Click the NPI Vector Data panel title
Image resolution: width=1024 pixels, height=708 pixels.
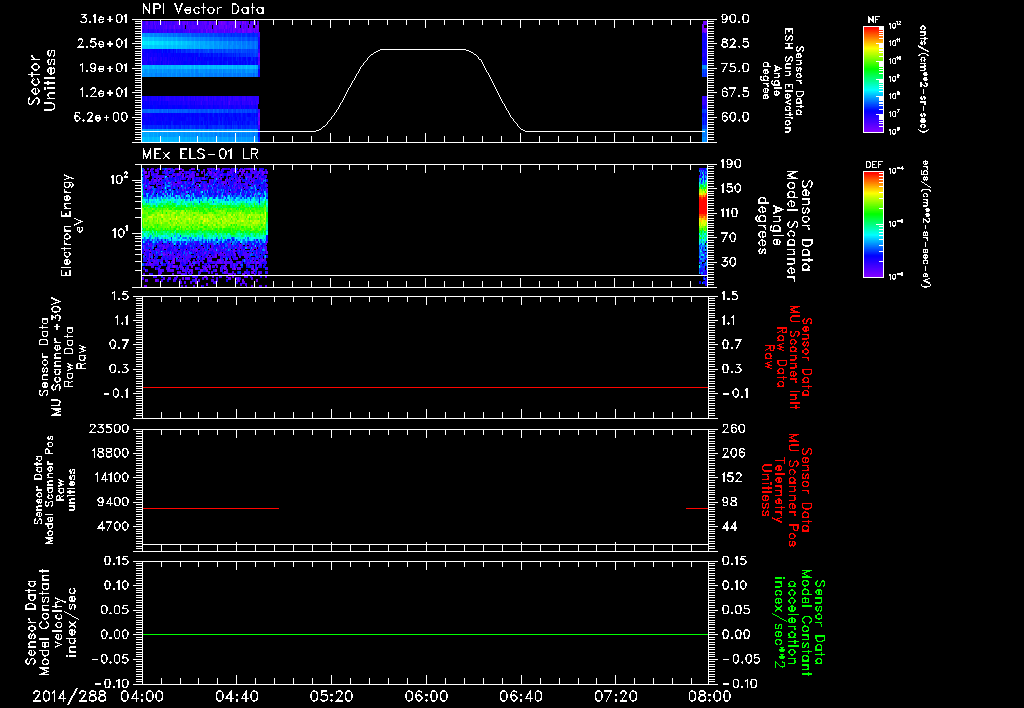[202, 9]
